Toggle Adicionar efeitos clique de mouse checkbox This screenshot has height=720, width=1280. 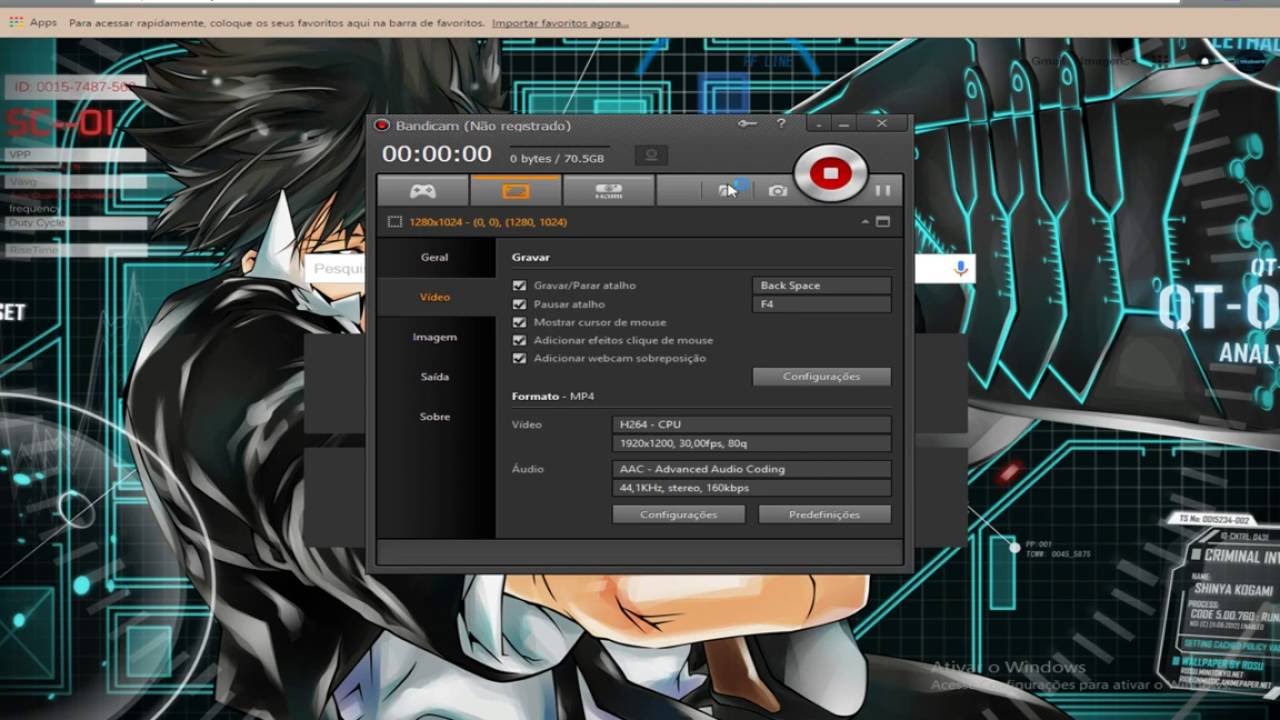(519, 340)
